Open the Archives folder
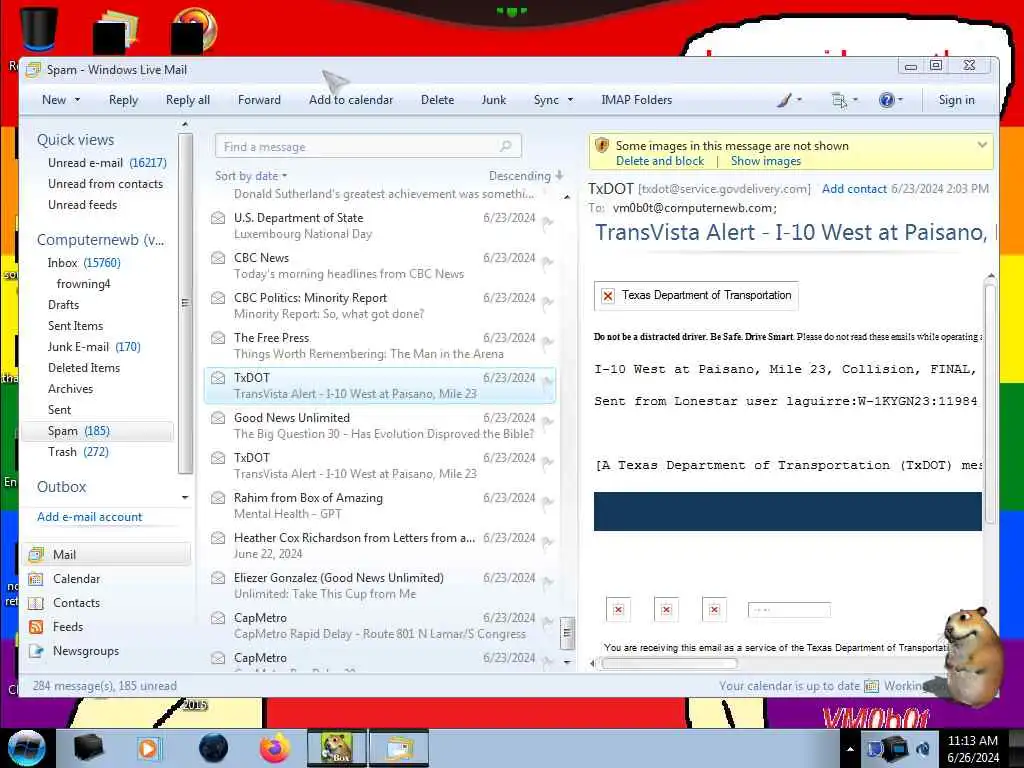Screen dimensions: 1024x768 71,389
